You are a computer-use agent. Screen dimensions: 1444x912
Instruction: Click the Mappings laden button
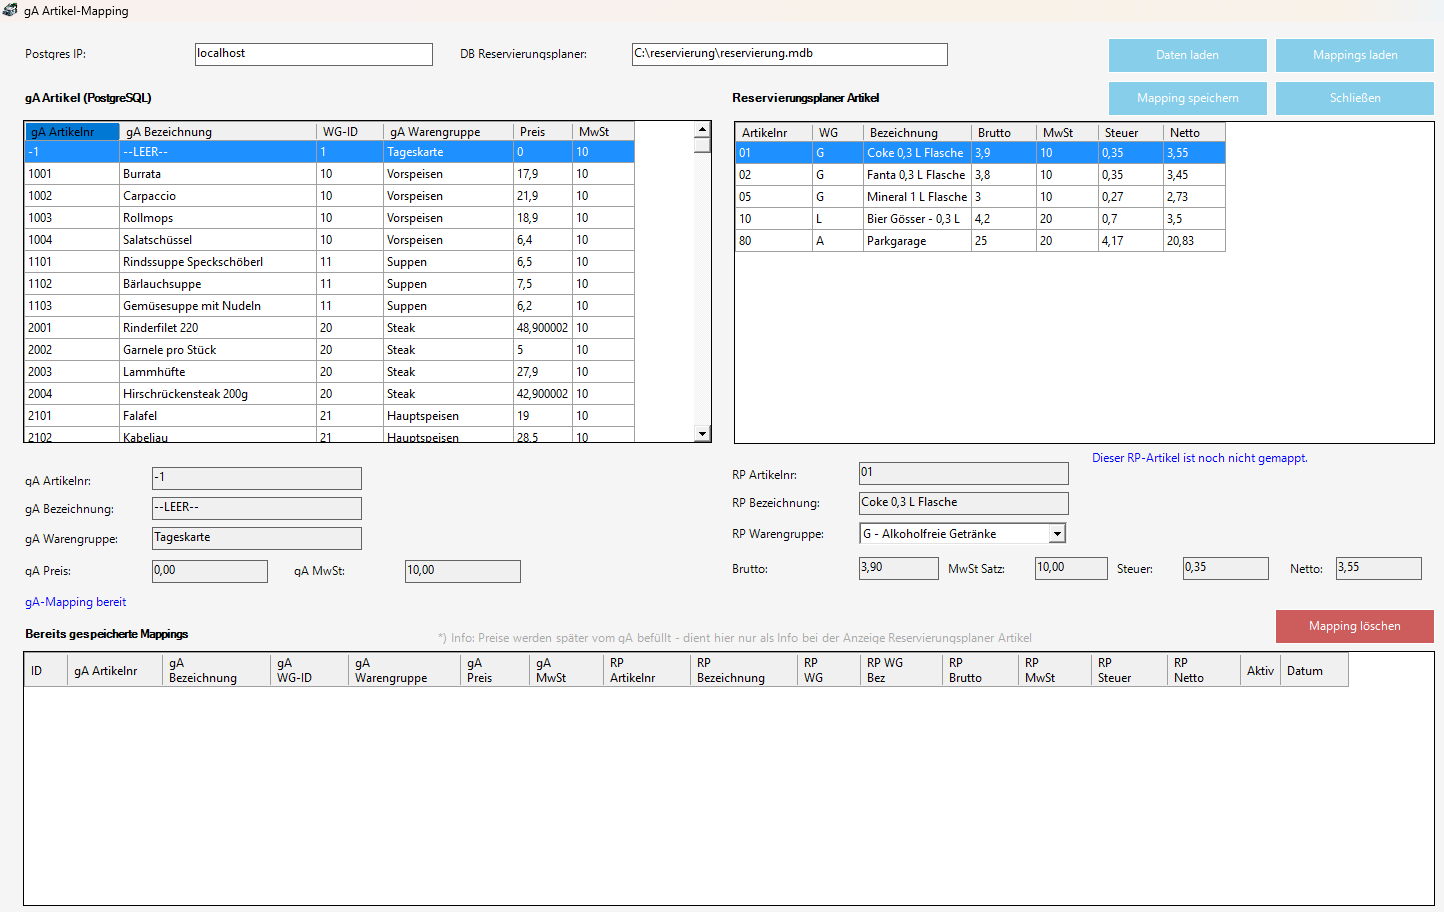click(x=1354, y=55)
